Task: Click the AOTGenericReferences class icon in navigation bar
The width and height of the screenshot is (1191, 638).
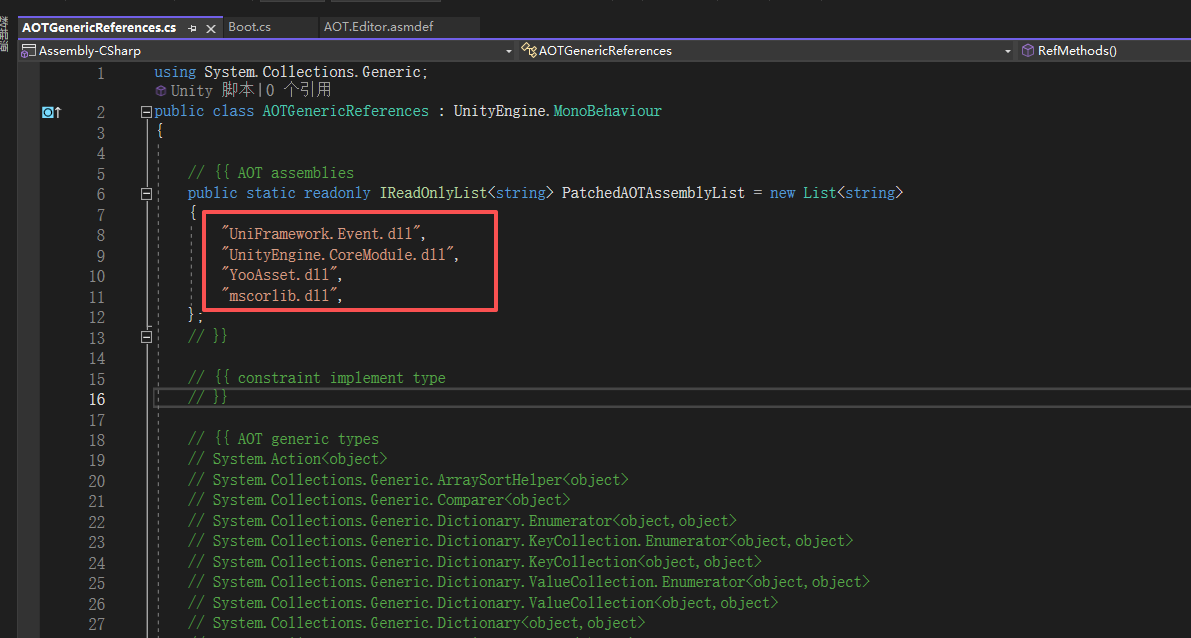Action: (529, 51)
